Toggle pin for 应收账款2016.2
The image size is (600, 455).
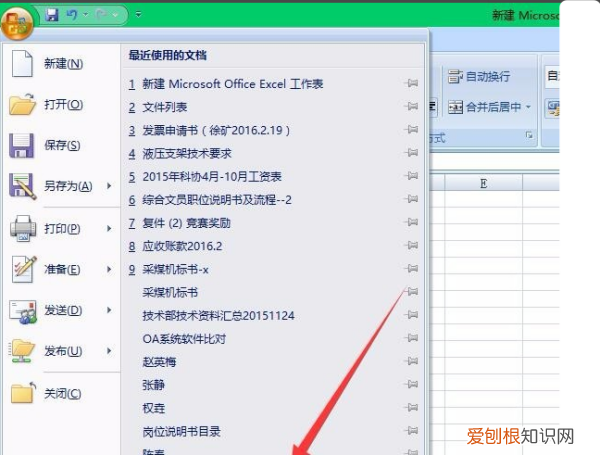[412, 245]
